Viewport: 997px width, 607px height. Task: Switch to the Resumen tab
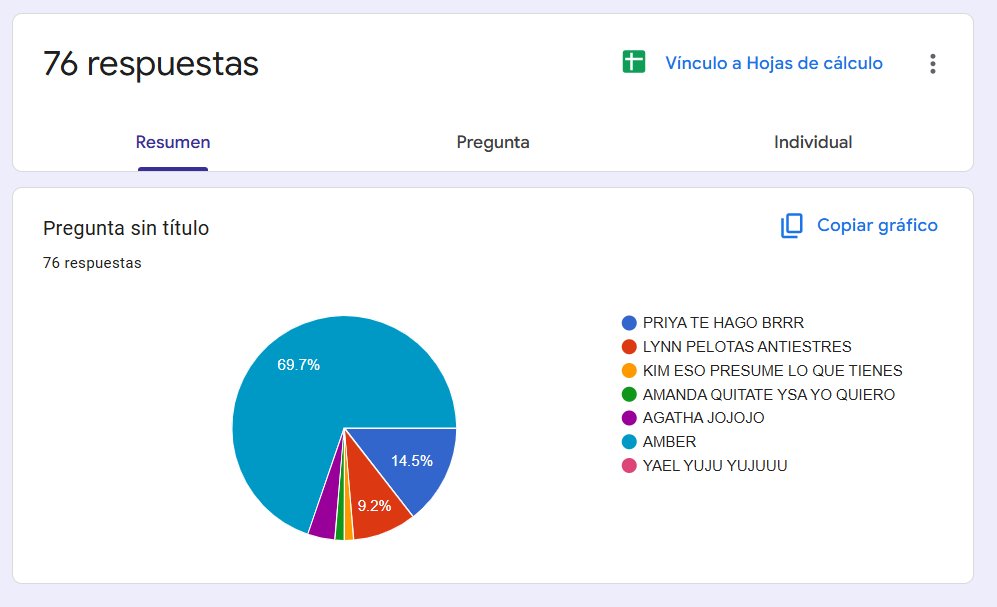(x=173, y=142)
